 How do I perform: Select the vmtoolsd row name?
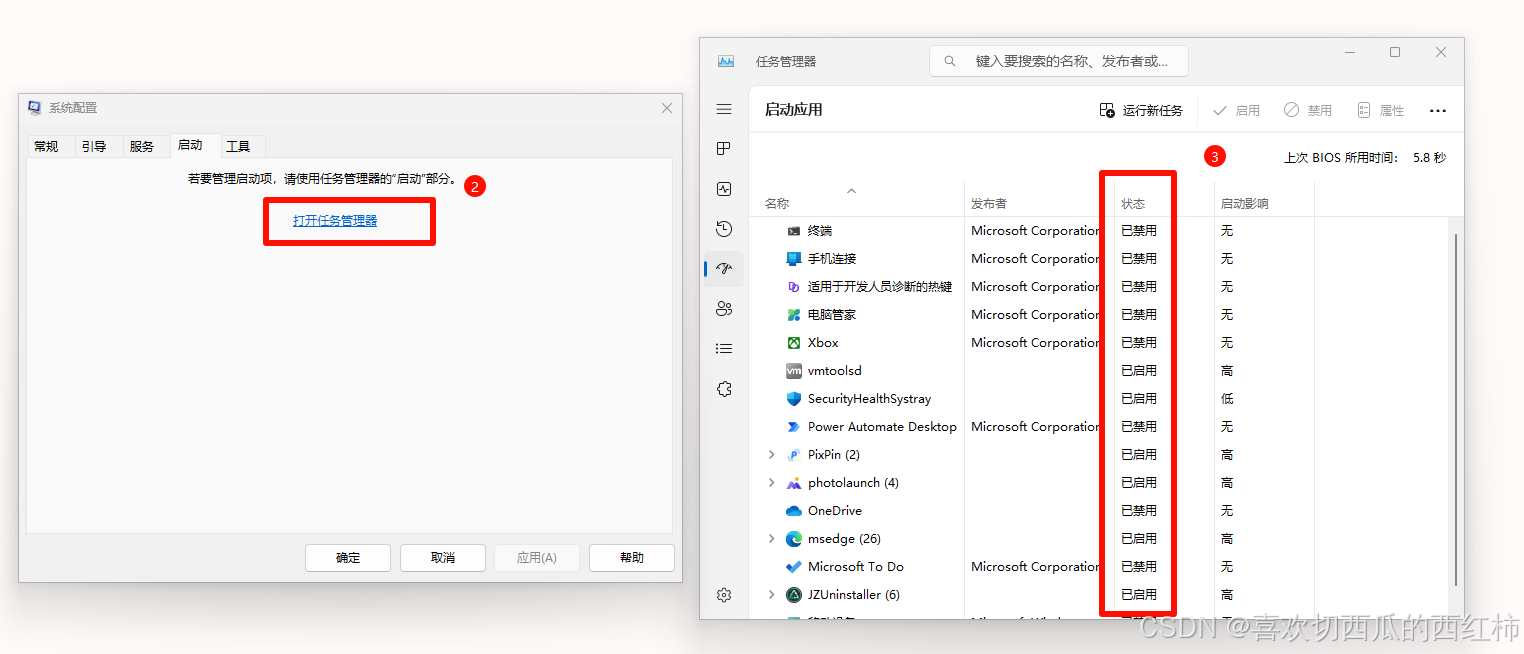point(835,371)
